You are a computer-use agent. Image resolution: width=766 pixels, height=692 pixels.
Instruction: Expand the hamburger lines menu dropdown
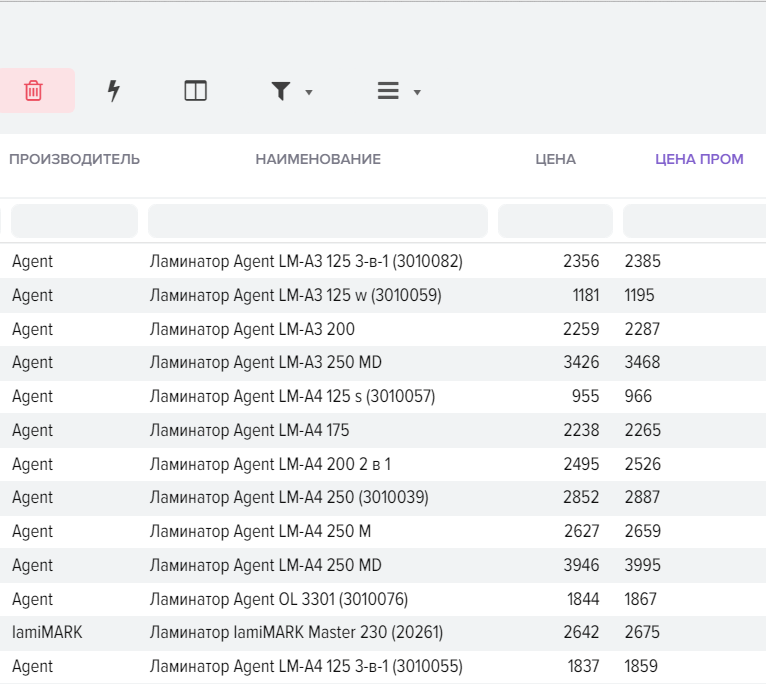tap(399, 92)
